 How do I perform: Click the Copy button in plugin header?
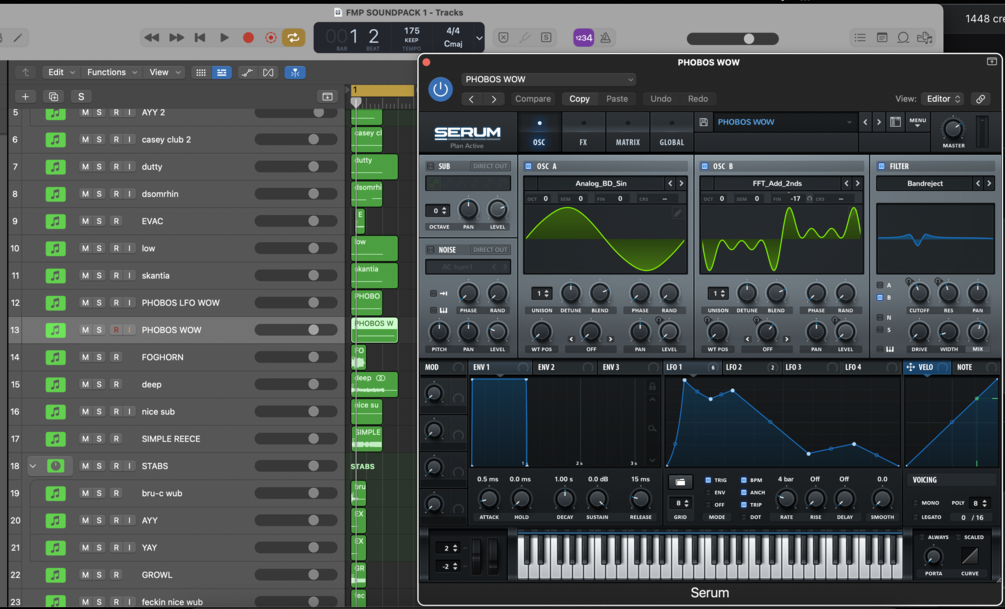[x=579, y=99]
